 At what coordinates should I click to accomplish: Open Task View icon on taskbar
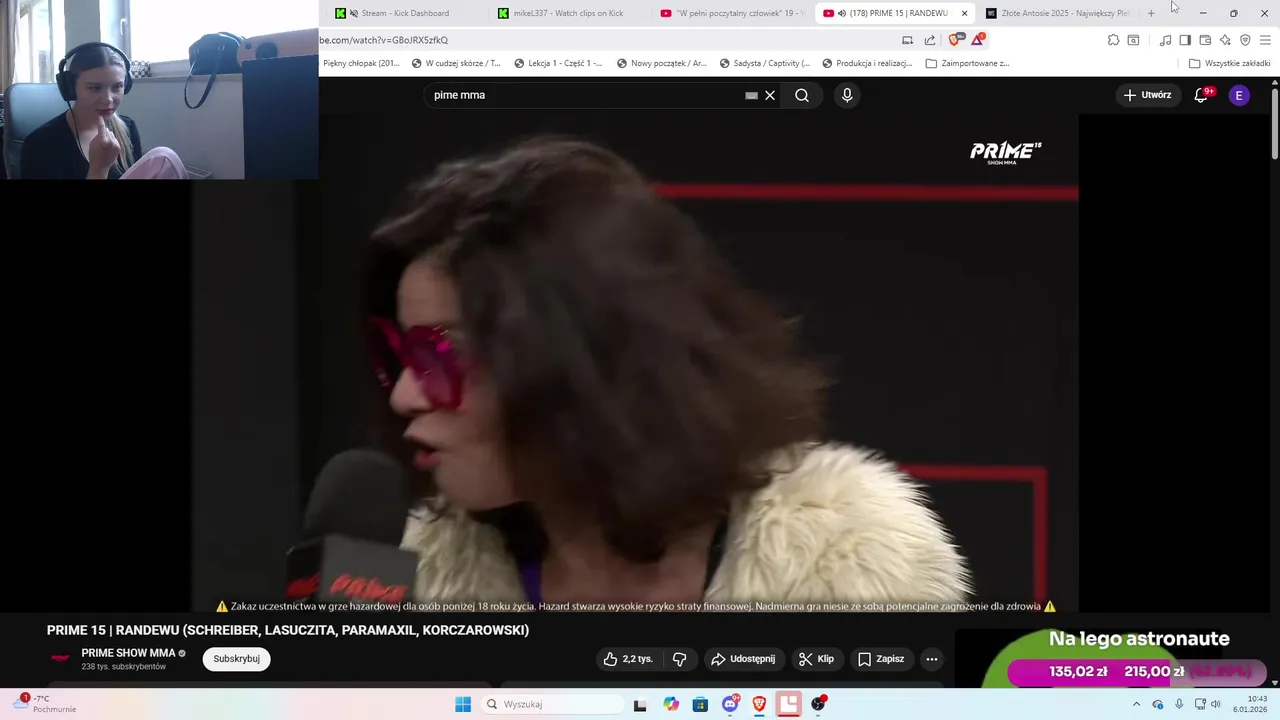[640, 704]
